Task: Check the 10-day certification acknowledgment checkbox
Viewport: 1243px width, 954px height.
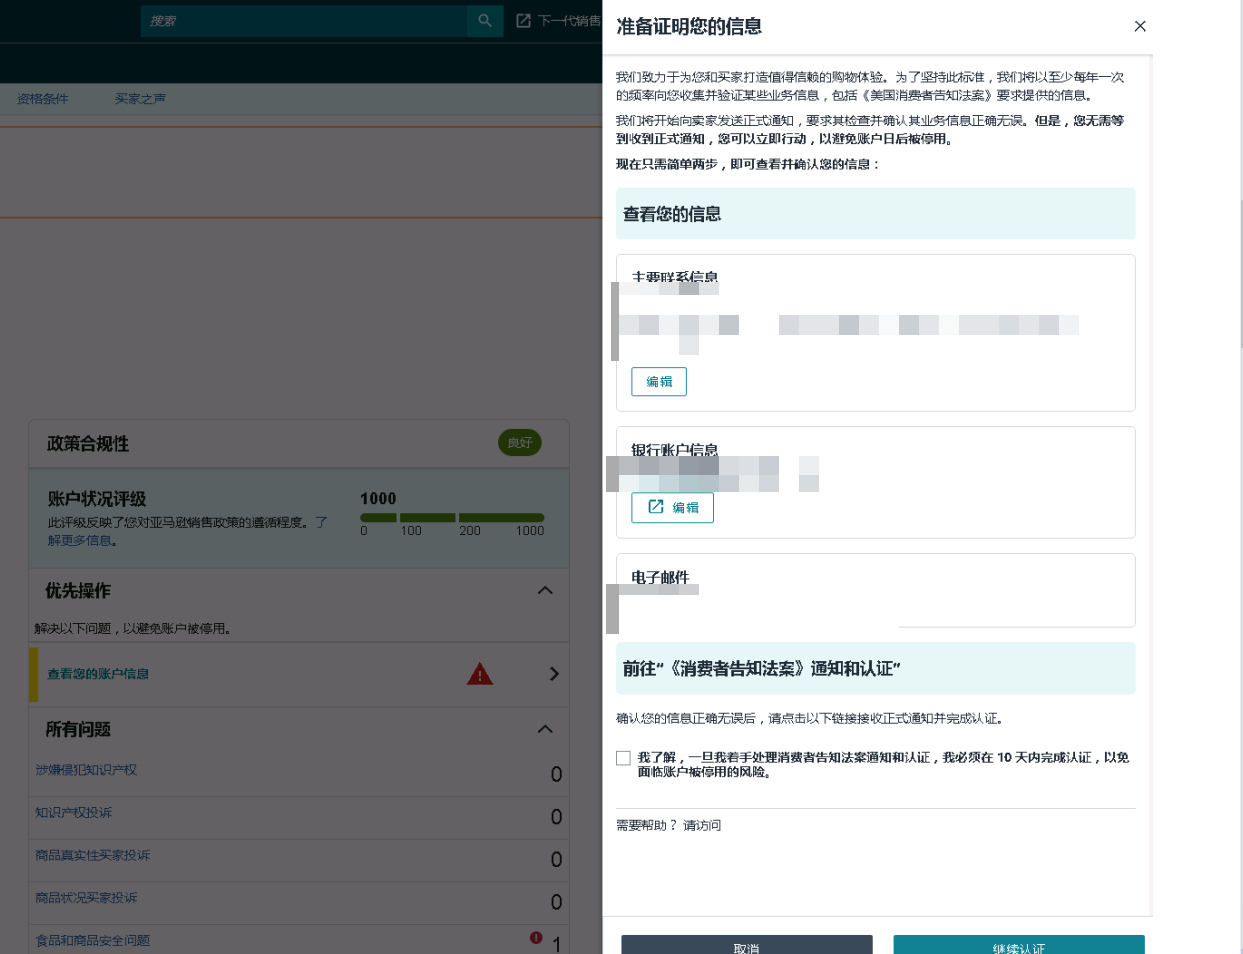Action: (x=624, y=758)
